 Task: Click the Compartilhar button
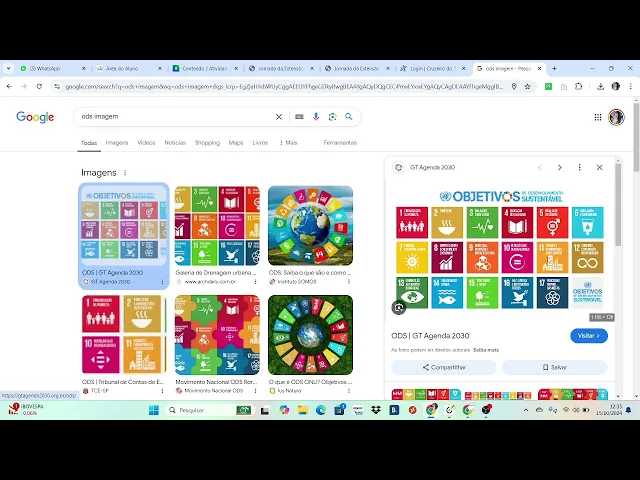coord(444,367)
